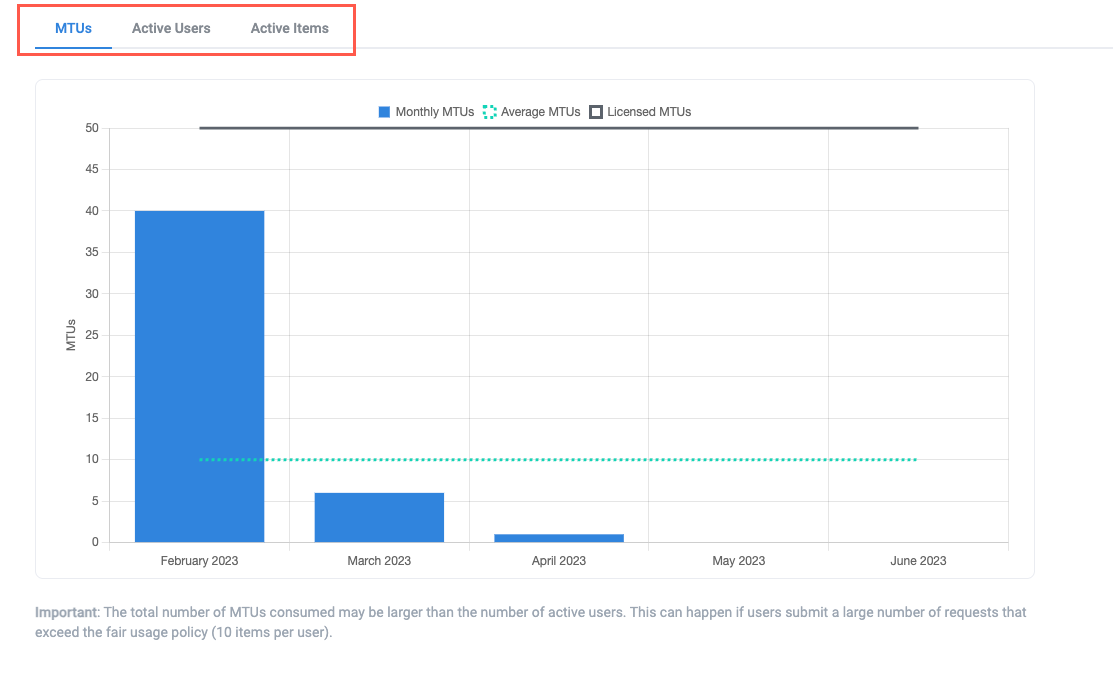Click the March 2023 bar
This screenshot has width=1113, height=685.
(x=379, y=517)
